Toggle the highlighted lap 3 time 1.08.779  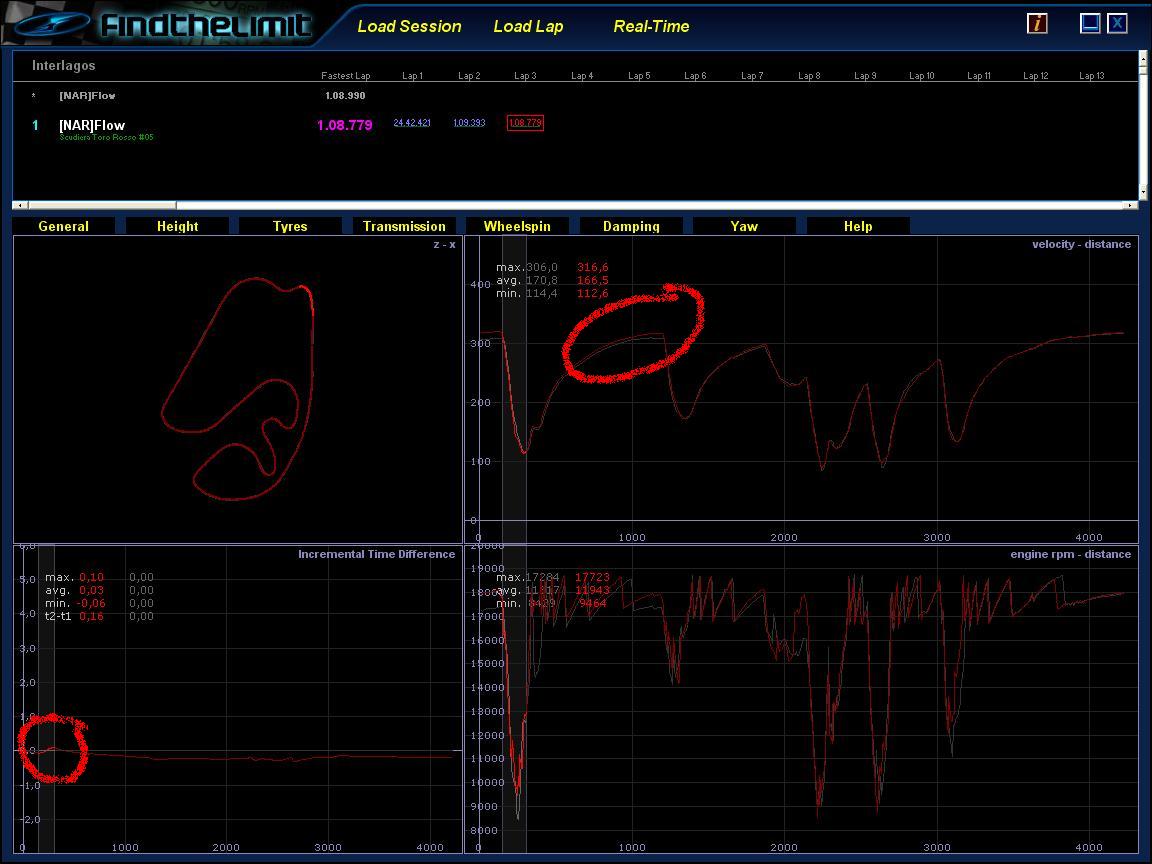(x=525, y=123)
